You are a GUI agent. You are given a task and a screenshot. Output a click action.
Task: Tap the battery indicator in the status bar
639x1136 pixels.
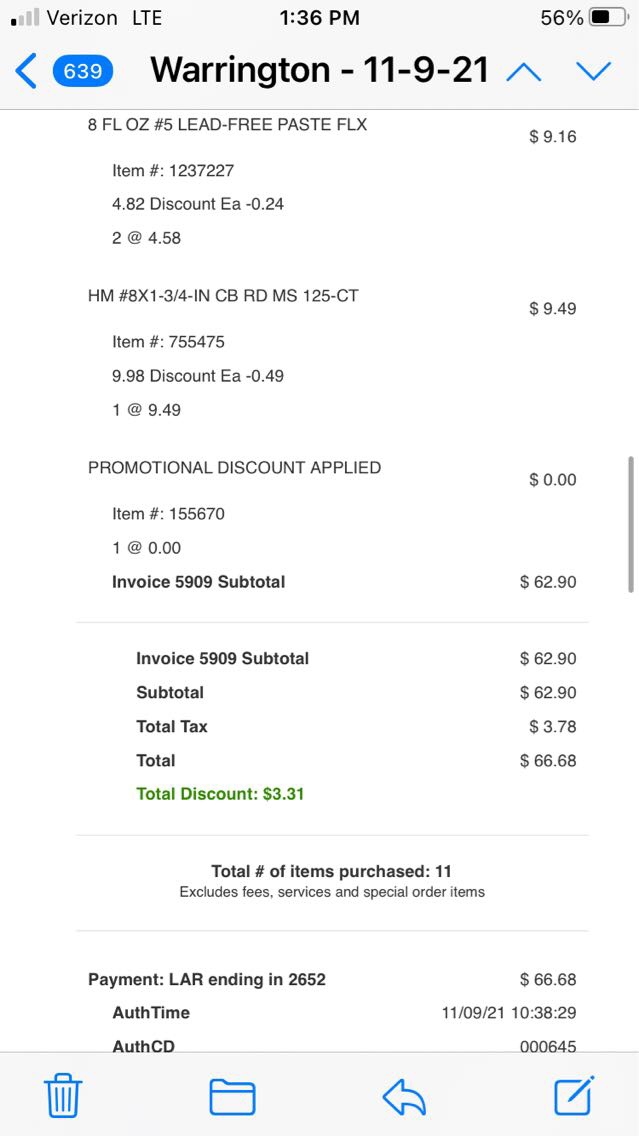609,17
